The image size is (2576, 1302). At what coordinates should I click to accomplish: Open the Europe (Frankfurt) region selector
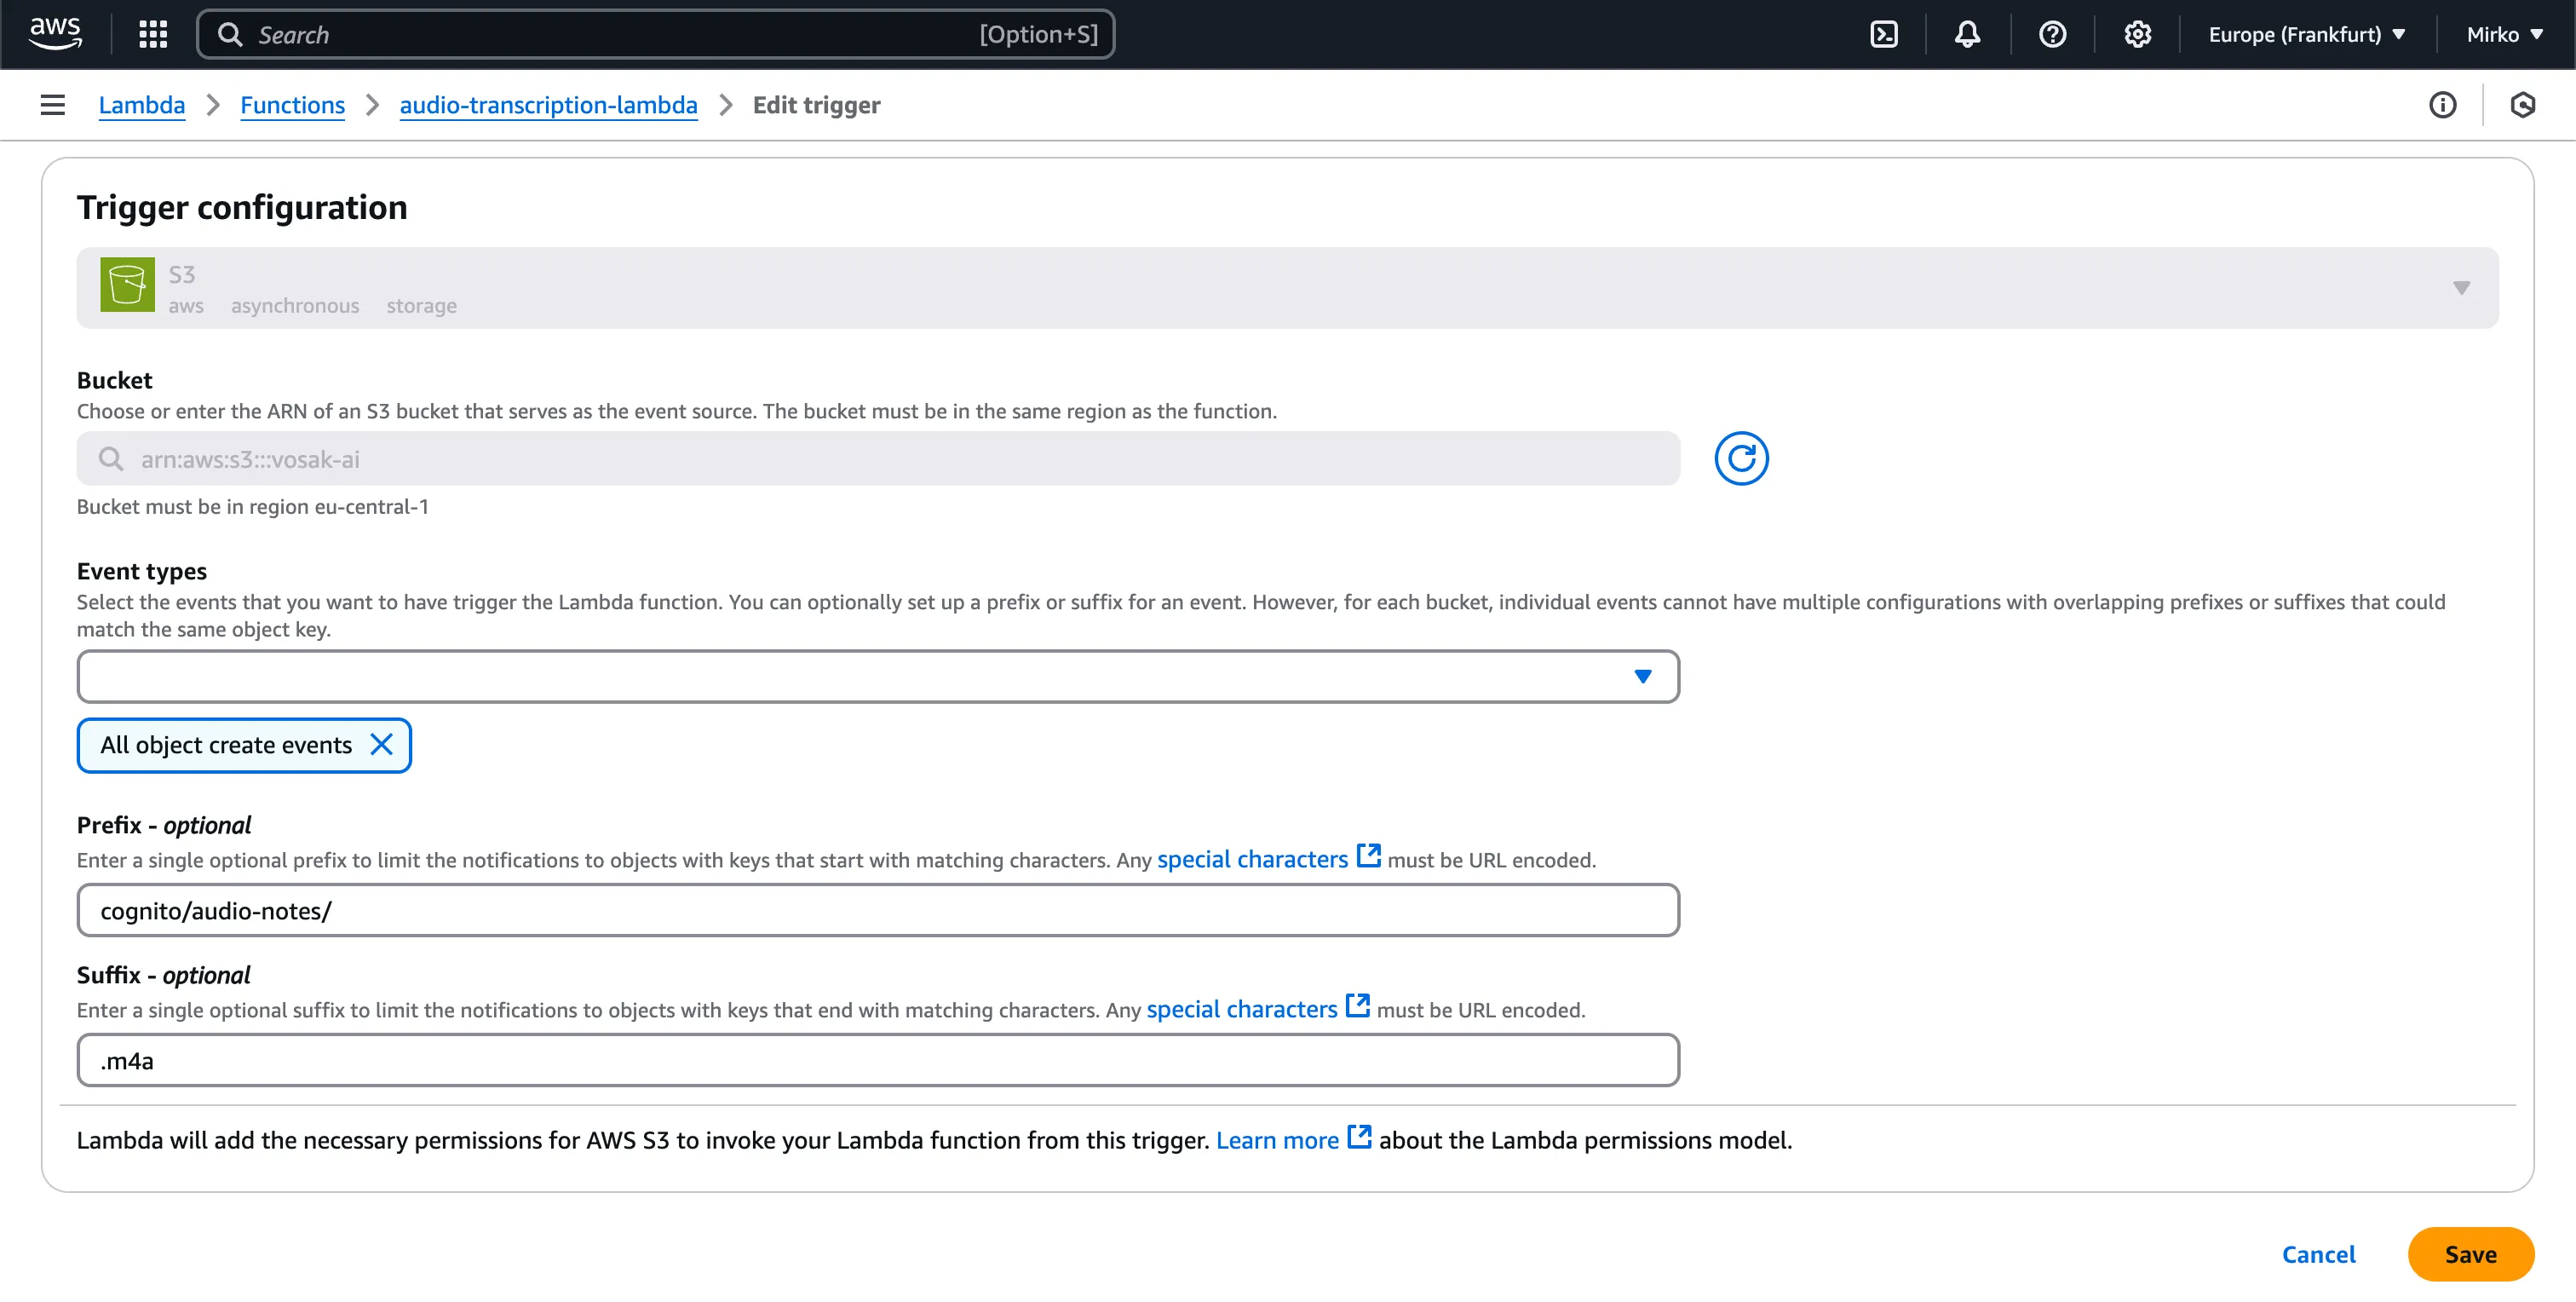(x=2306, y=33)
